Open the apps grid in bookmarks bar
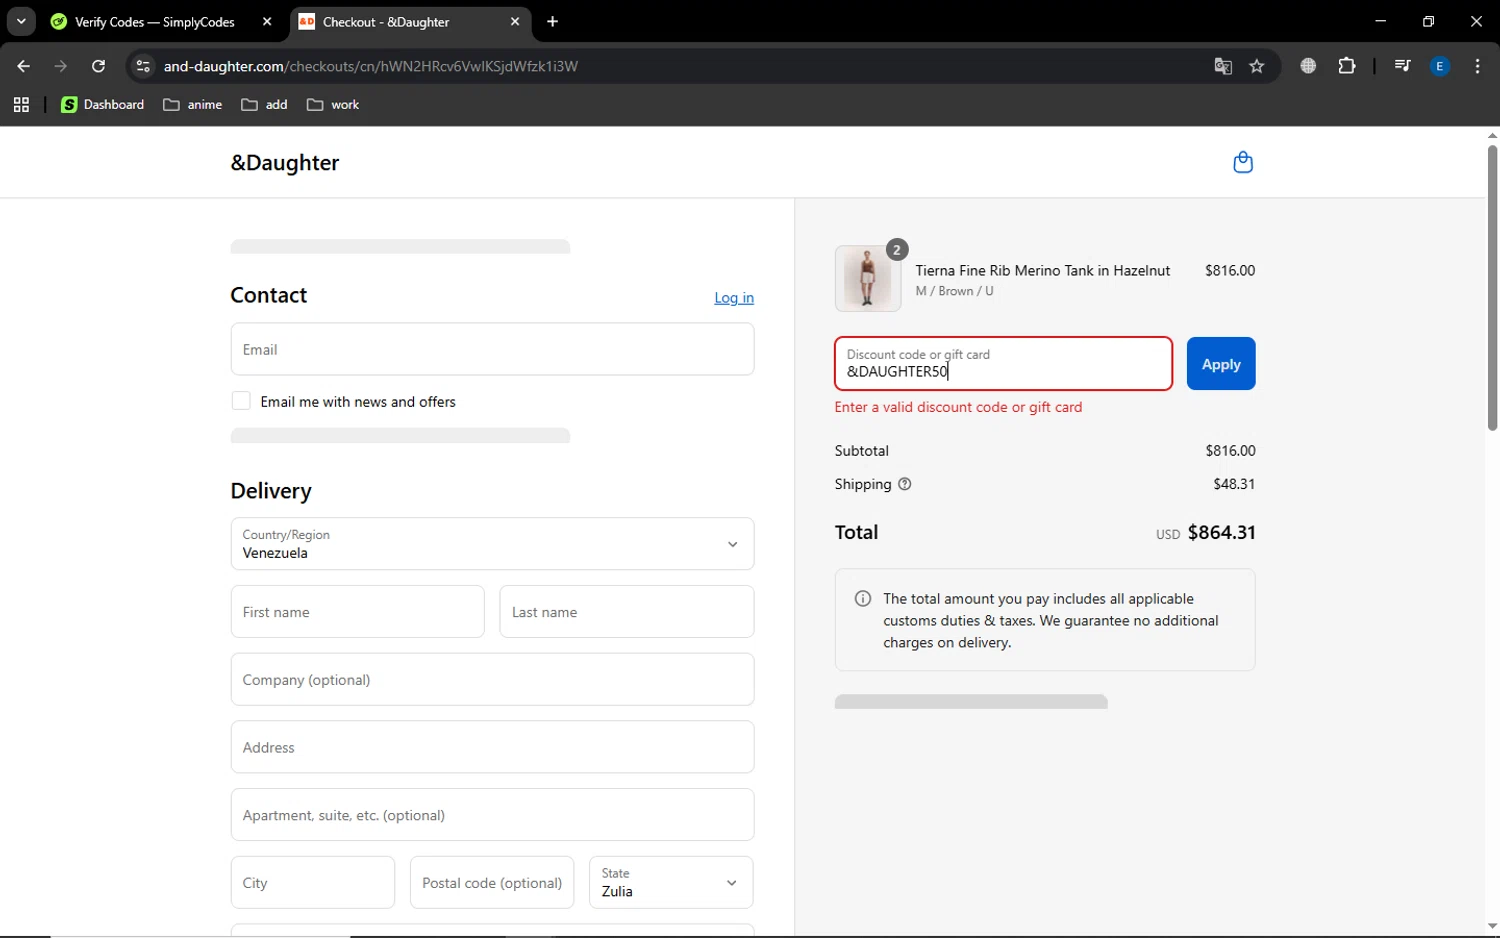The width and height of the screenshot is (1500, 938). tap(21, 104)
